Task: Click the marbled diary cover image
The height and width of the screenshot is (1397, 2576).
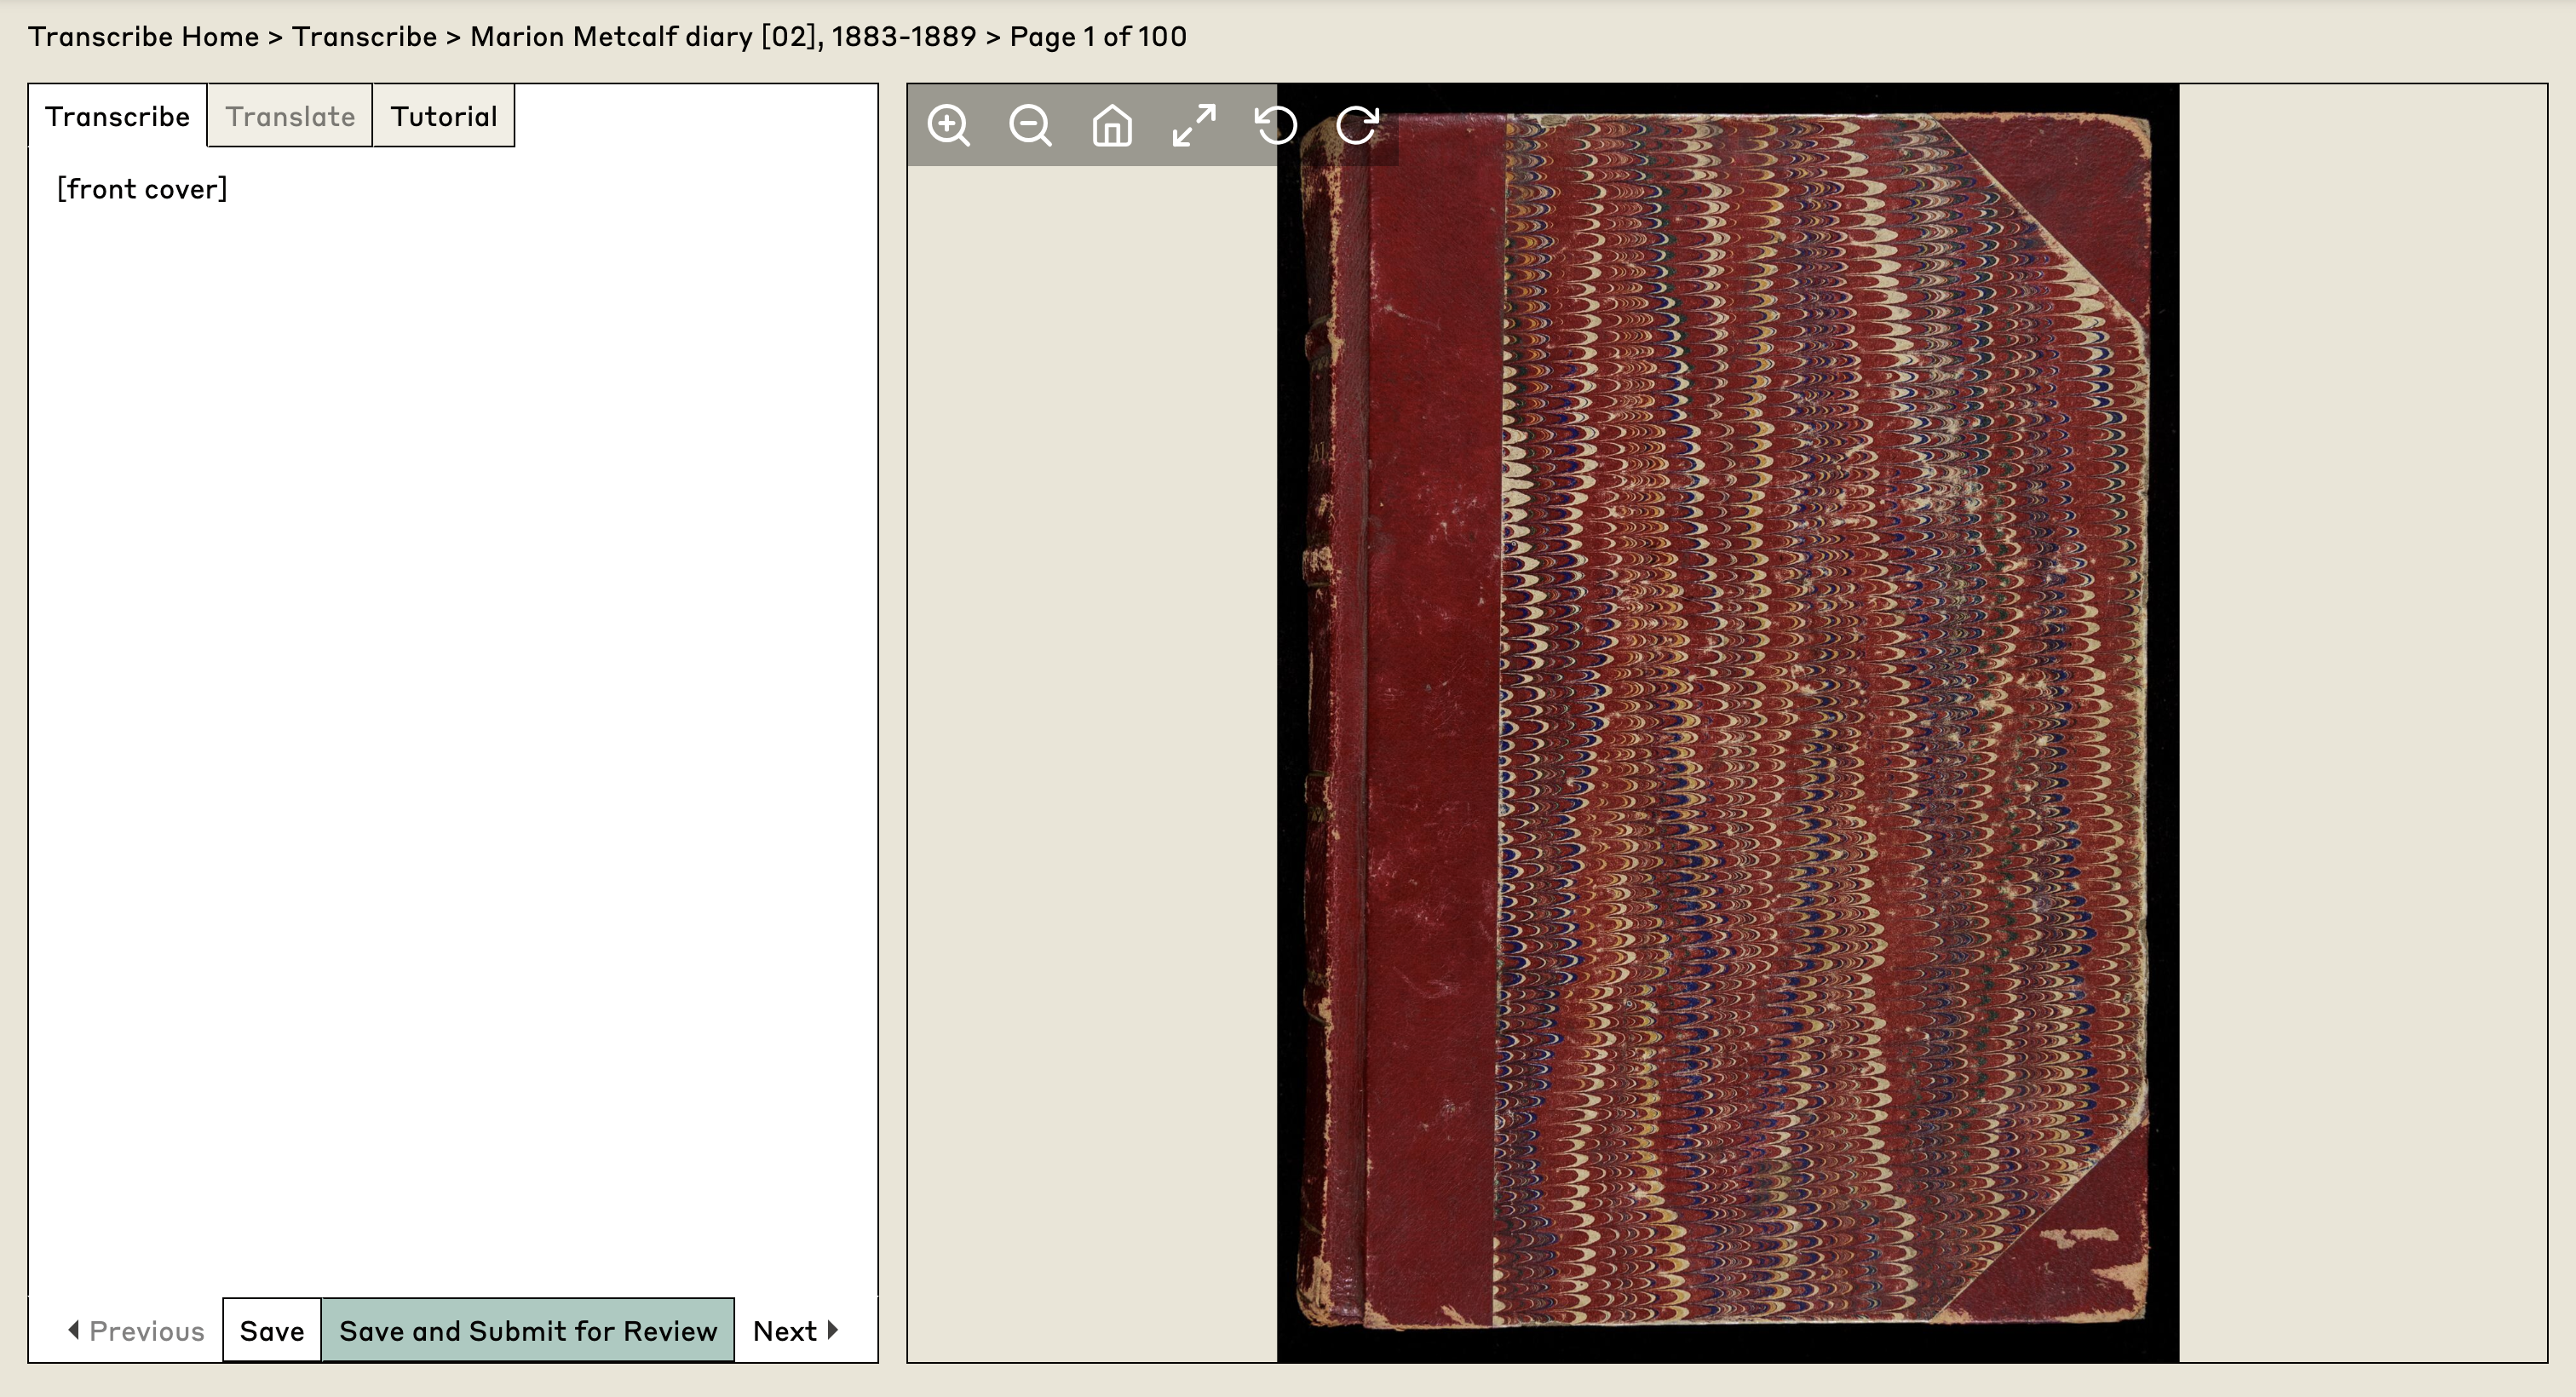Action: [x=1727, y=722]
